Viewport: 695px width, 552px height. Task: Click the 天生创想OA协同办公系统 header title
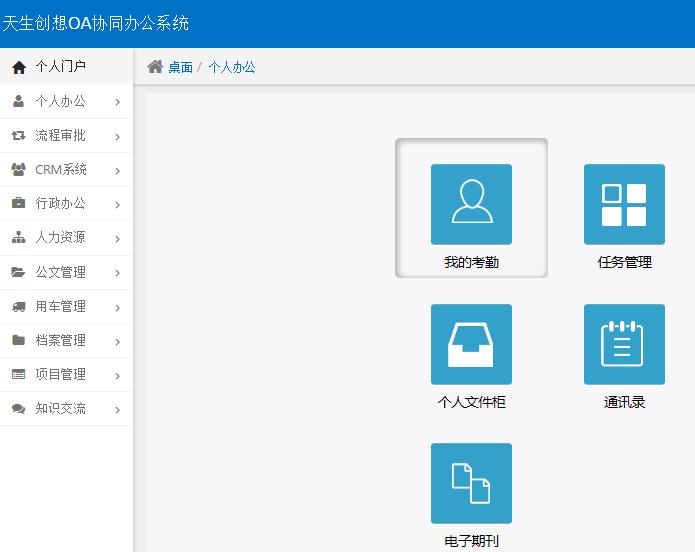pyautogui.click(x=96, y=23)
